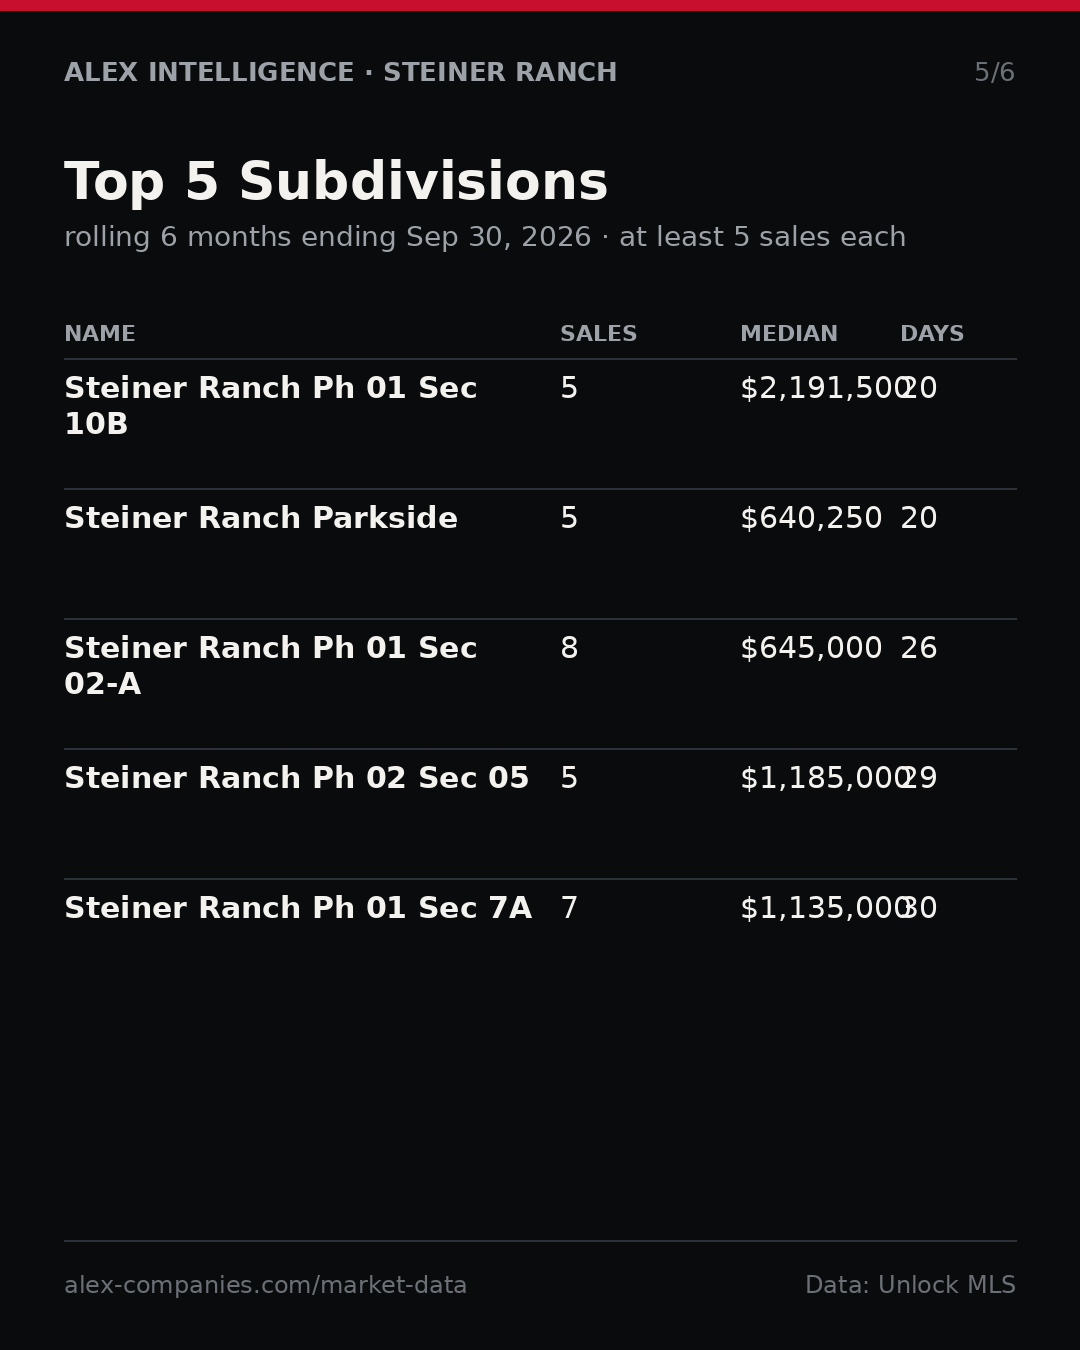Click the $645,000 median price

click(811, 650)
